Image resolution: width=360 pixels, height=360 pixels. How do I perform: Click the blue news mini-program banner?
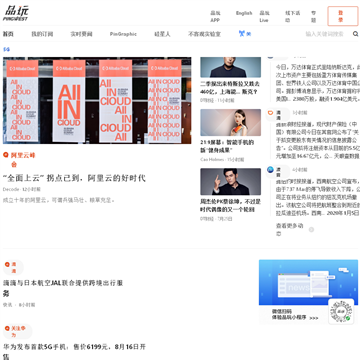308,283
